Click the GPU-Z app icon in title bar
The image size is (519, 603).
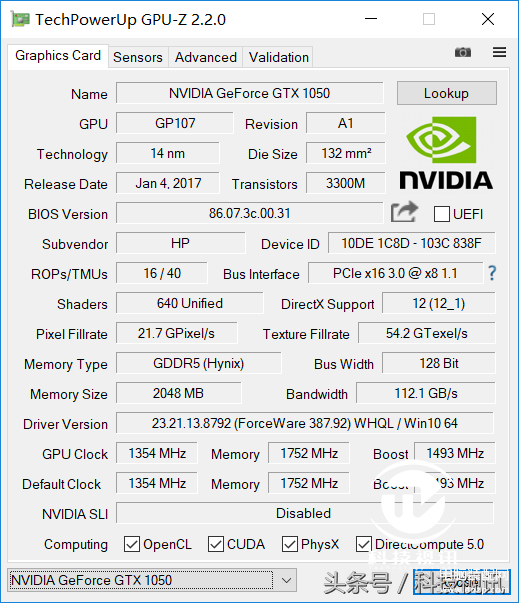tap(20, 19)
